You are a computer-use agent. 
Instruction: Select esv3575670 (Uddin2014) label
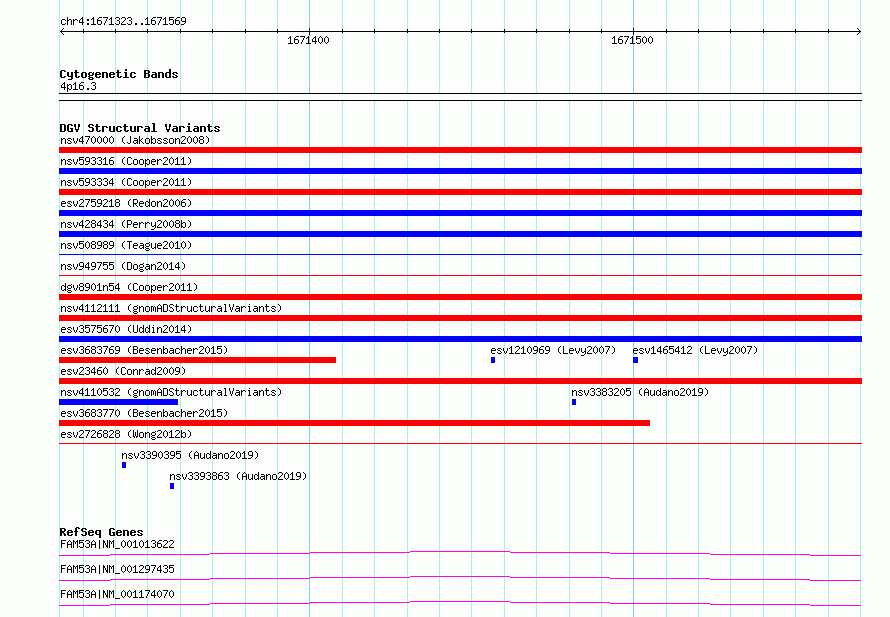point(126,329)
